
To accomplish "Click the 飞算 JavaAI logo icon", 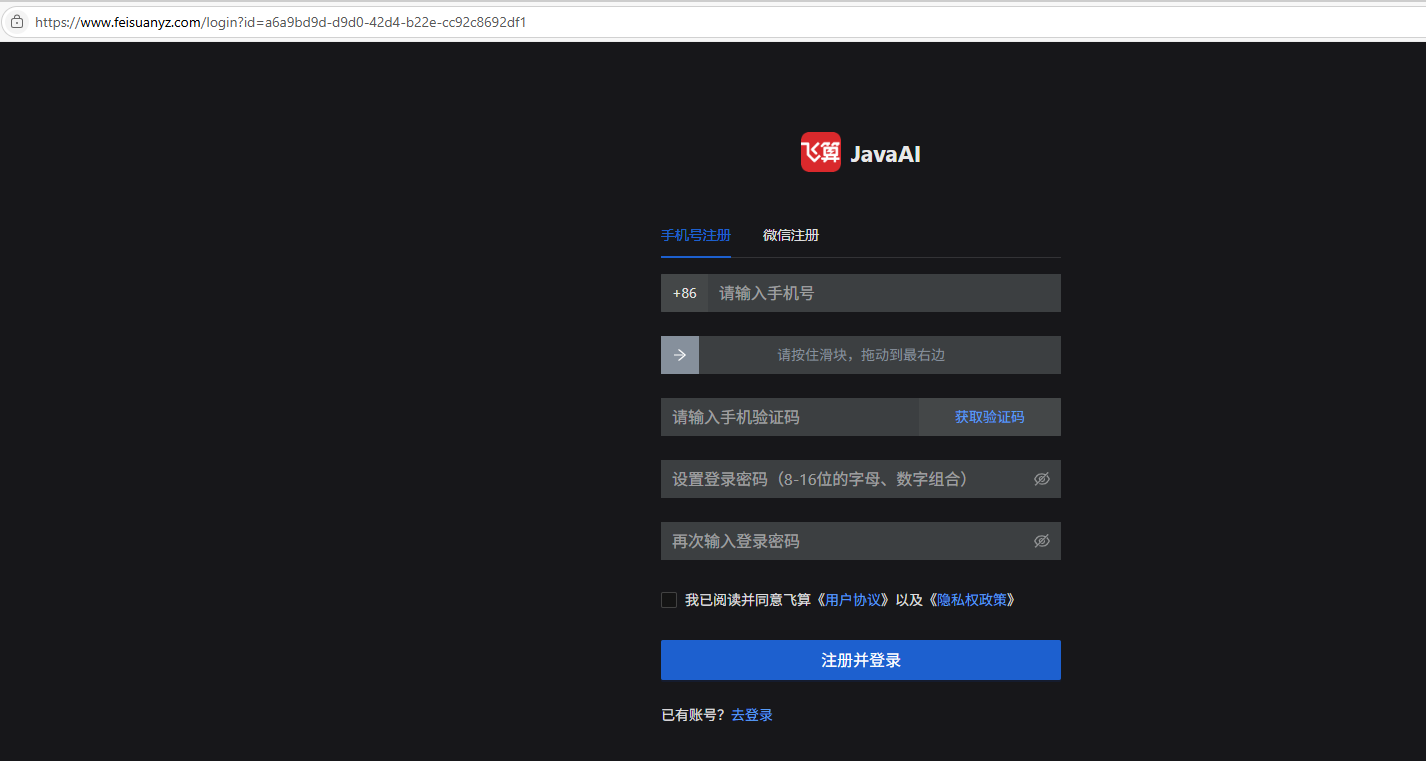I will 820,152.
